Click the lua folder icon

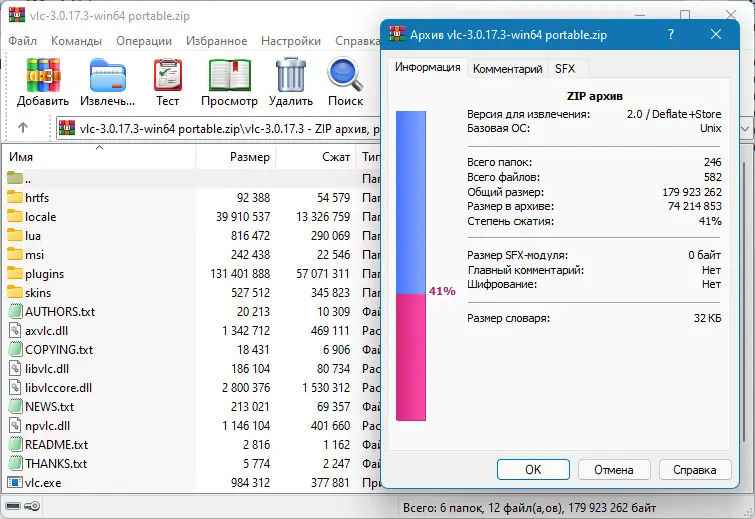15,235
